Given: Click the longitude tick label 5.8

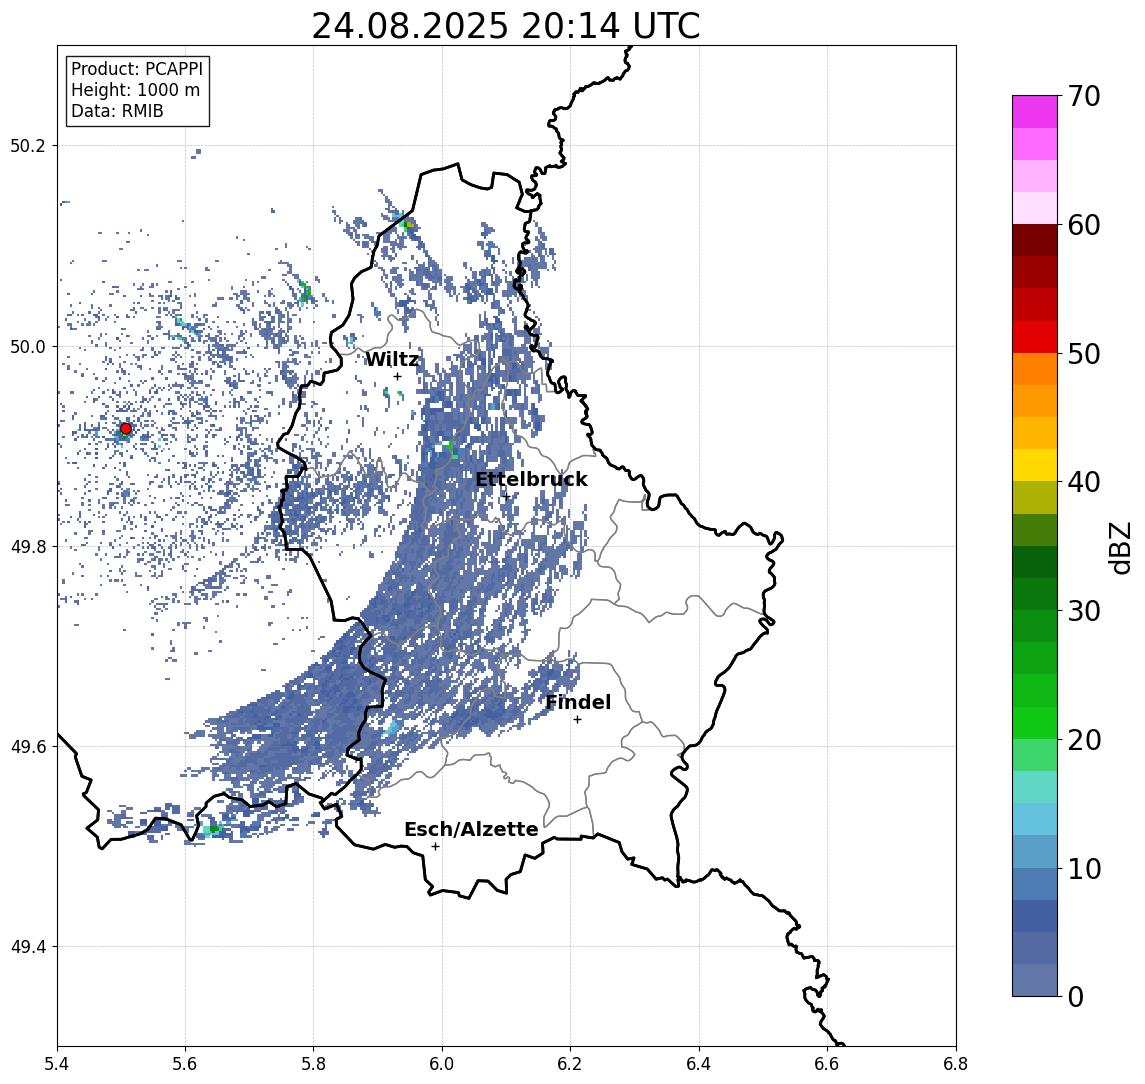Looking at the screenshot, I should (x=313, y=1065).
